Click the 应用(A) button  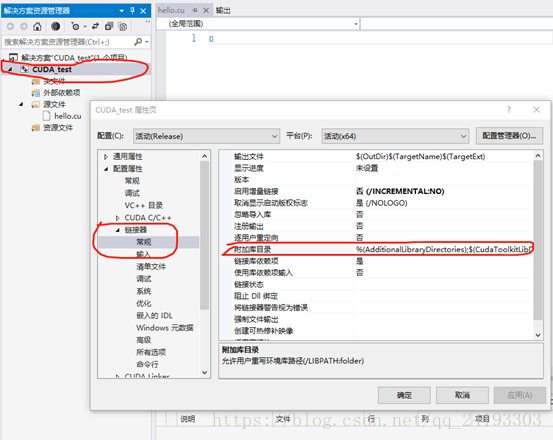519,395
